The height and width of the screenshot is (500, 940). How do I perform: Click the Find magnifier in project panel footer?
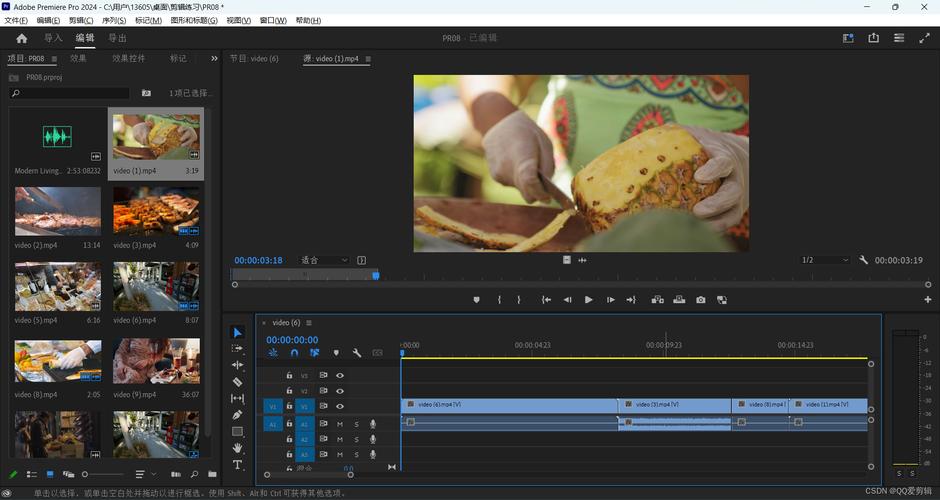pos(194,474)
